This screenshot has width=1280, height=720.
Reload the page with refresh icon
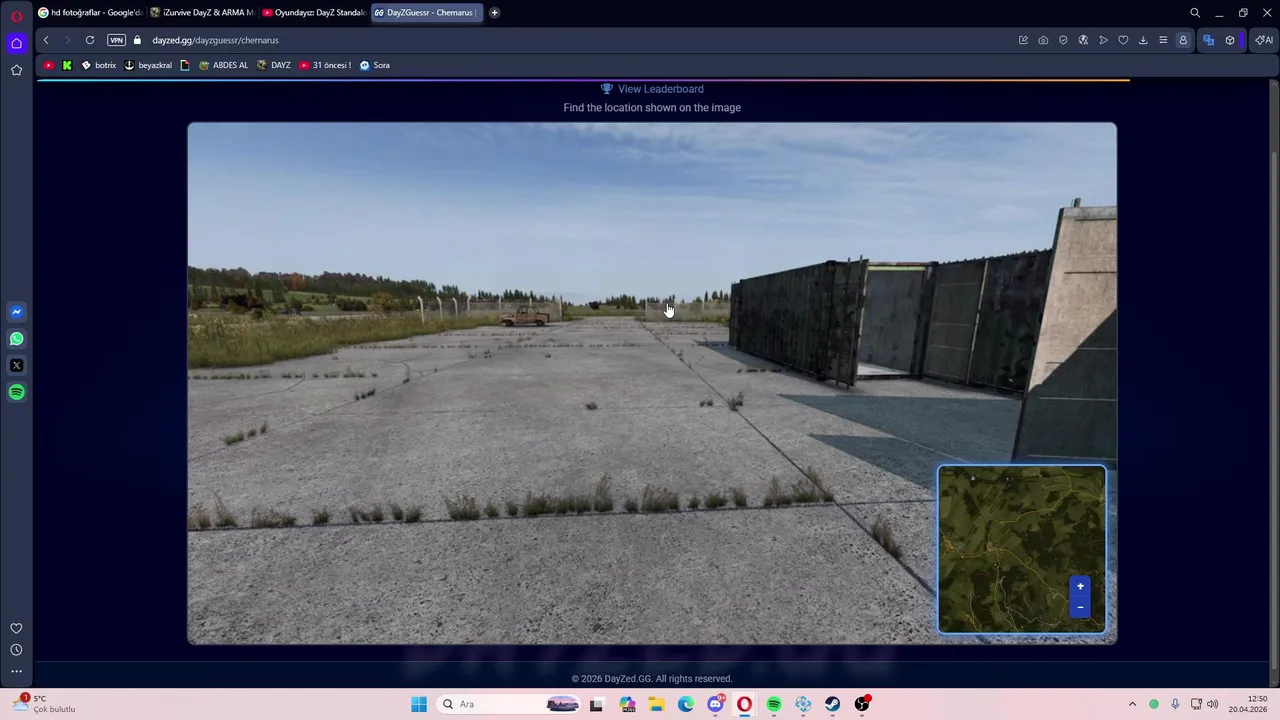click(x=90, y=40)
